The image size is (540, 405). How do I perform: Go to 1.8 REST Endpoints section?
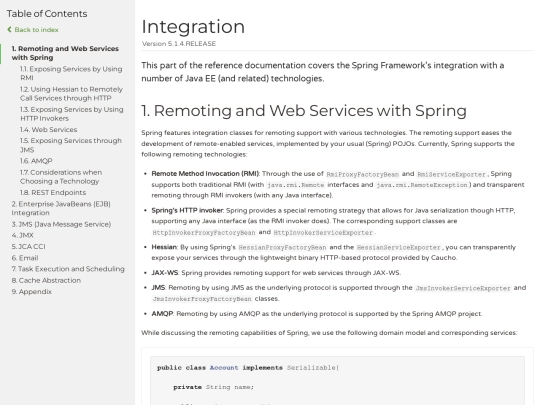(53, 193)
